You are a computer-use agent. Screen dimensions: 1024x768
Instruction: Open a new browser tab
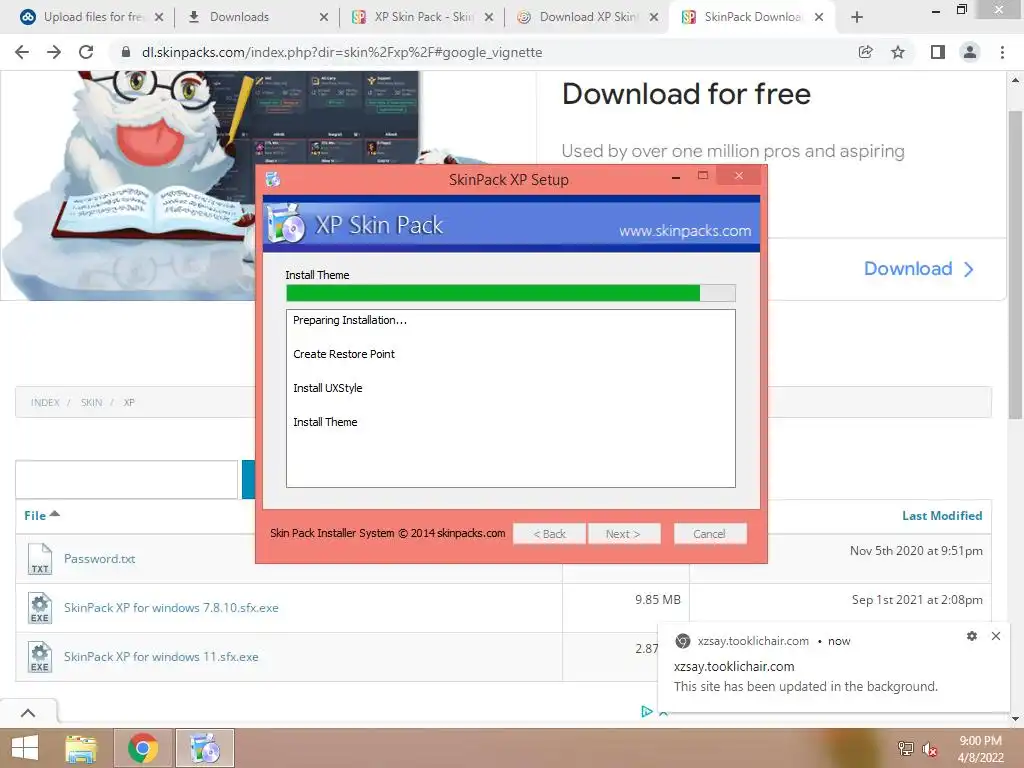point(857,17)
